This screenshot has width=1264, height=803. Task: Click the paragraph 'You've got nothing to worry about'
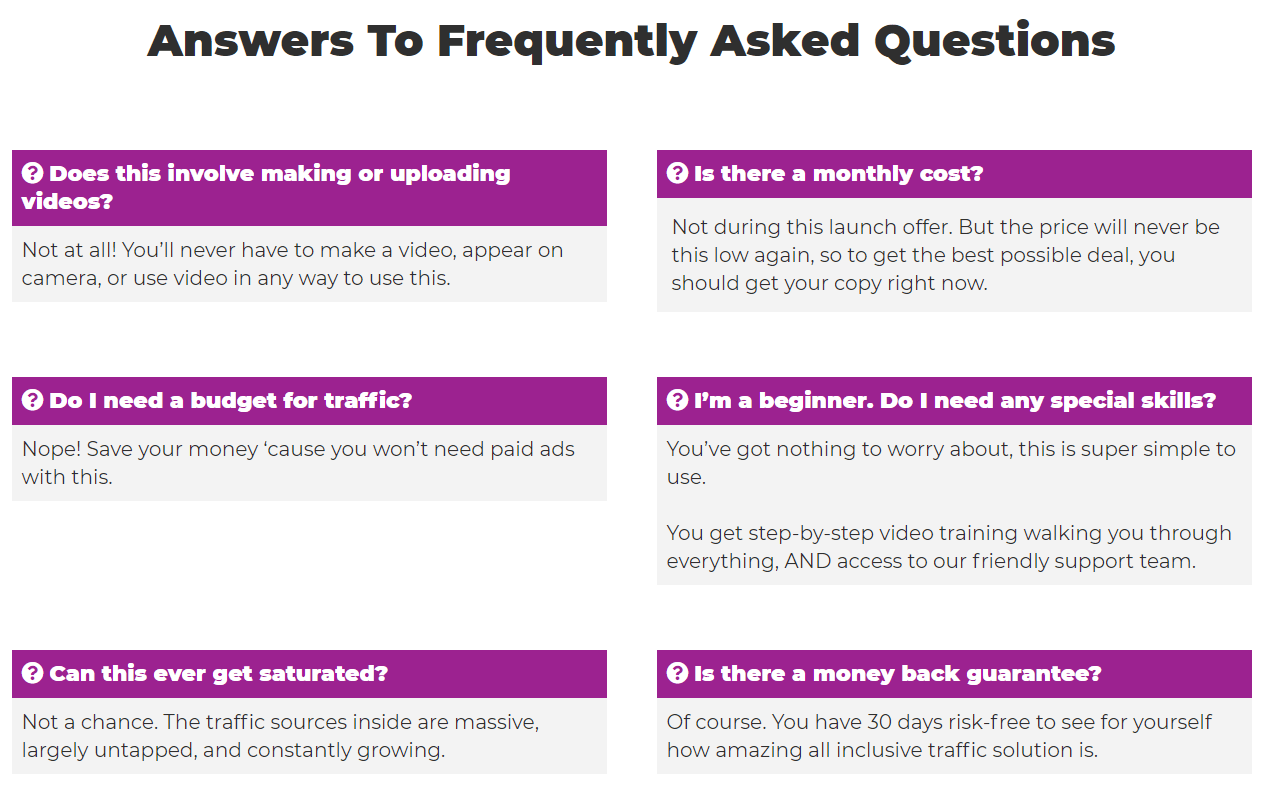pyautogui.click(x=952, y=463)
